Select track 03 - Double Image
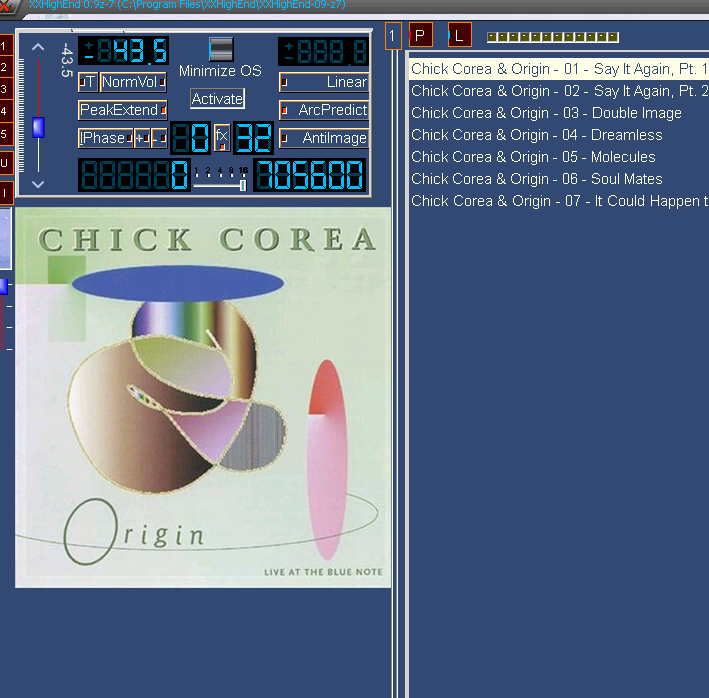The height and width of the screenshot is (698, 709). tap(559, 113)
